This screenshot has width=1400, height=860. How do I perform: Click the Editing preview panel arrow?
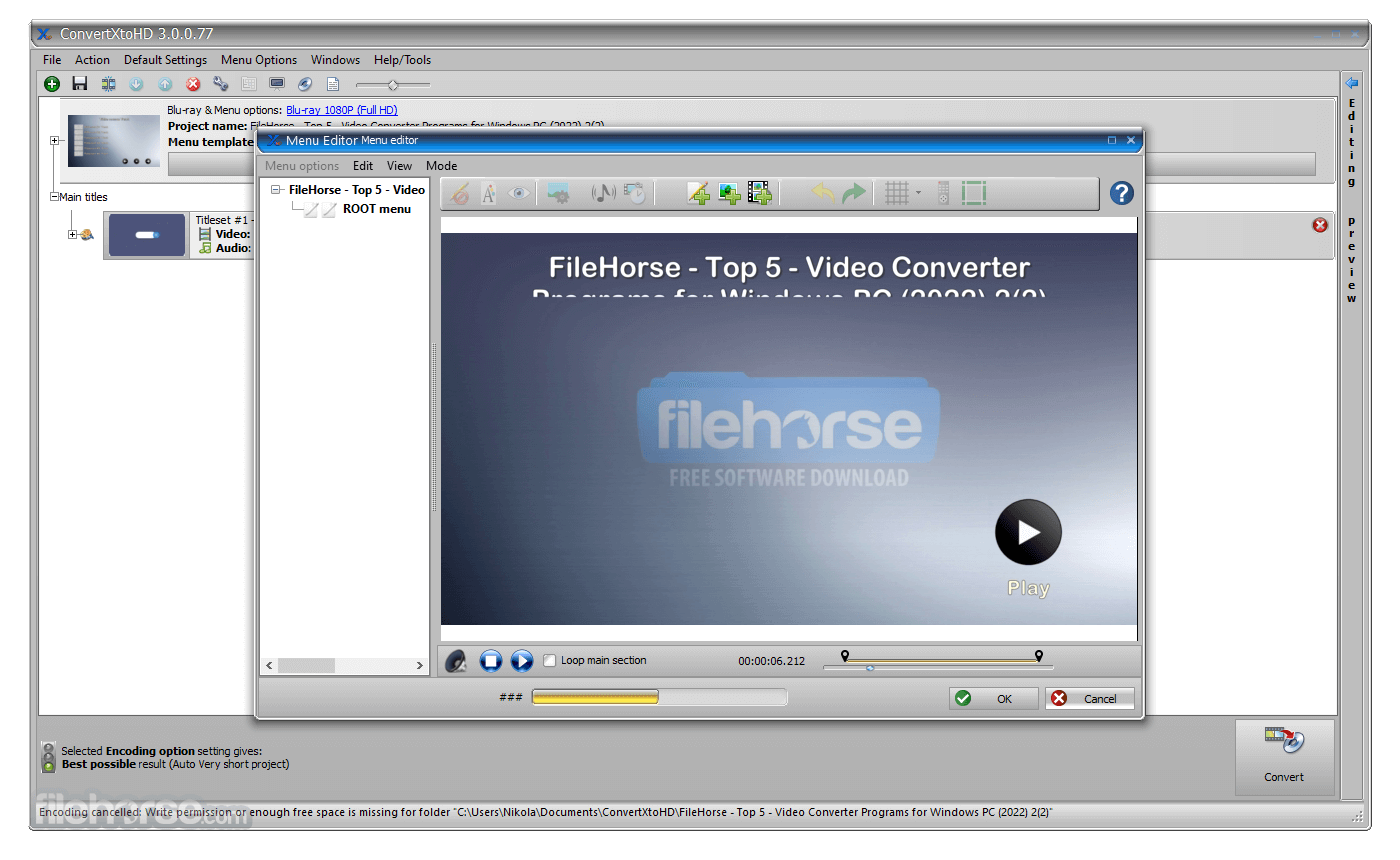point(1352,83)
